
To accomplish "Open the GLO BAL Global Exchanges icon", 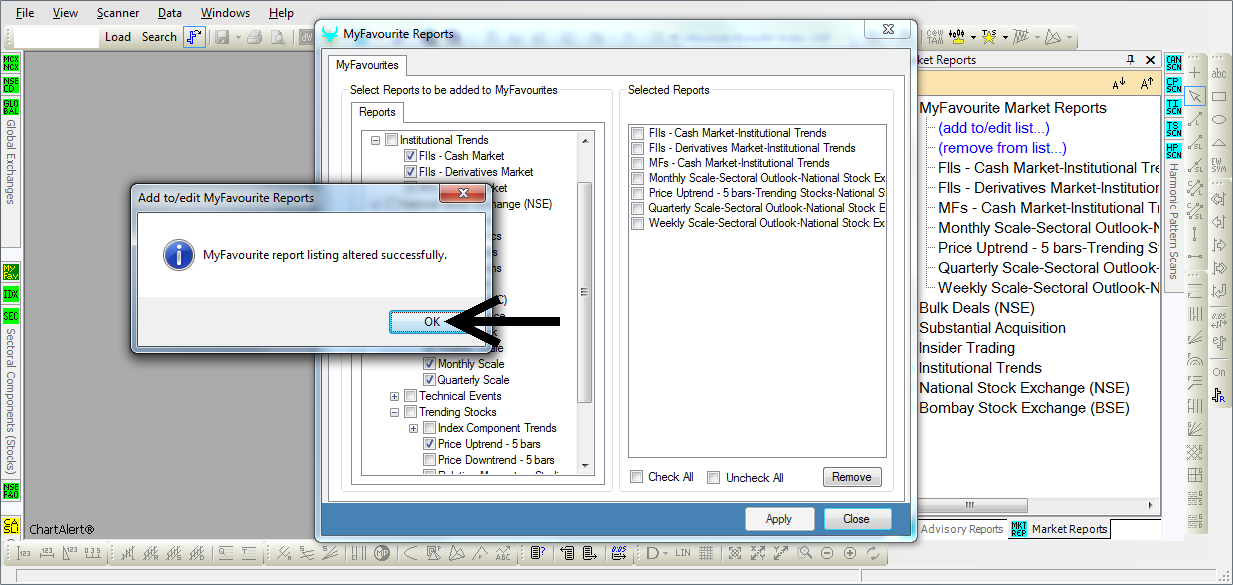I will pos(11,107).
